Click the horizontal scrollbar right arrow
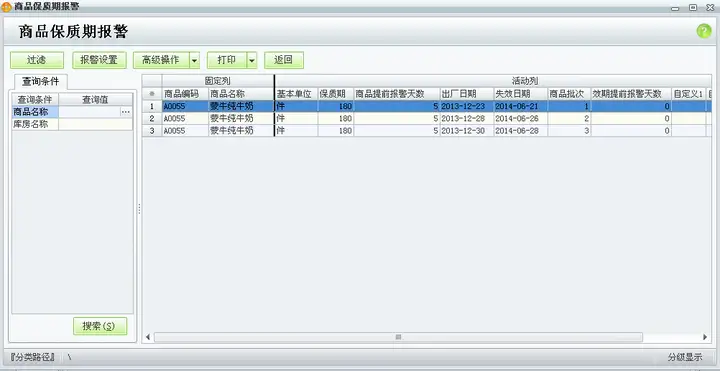 coord(705,337)
